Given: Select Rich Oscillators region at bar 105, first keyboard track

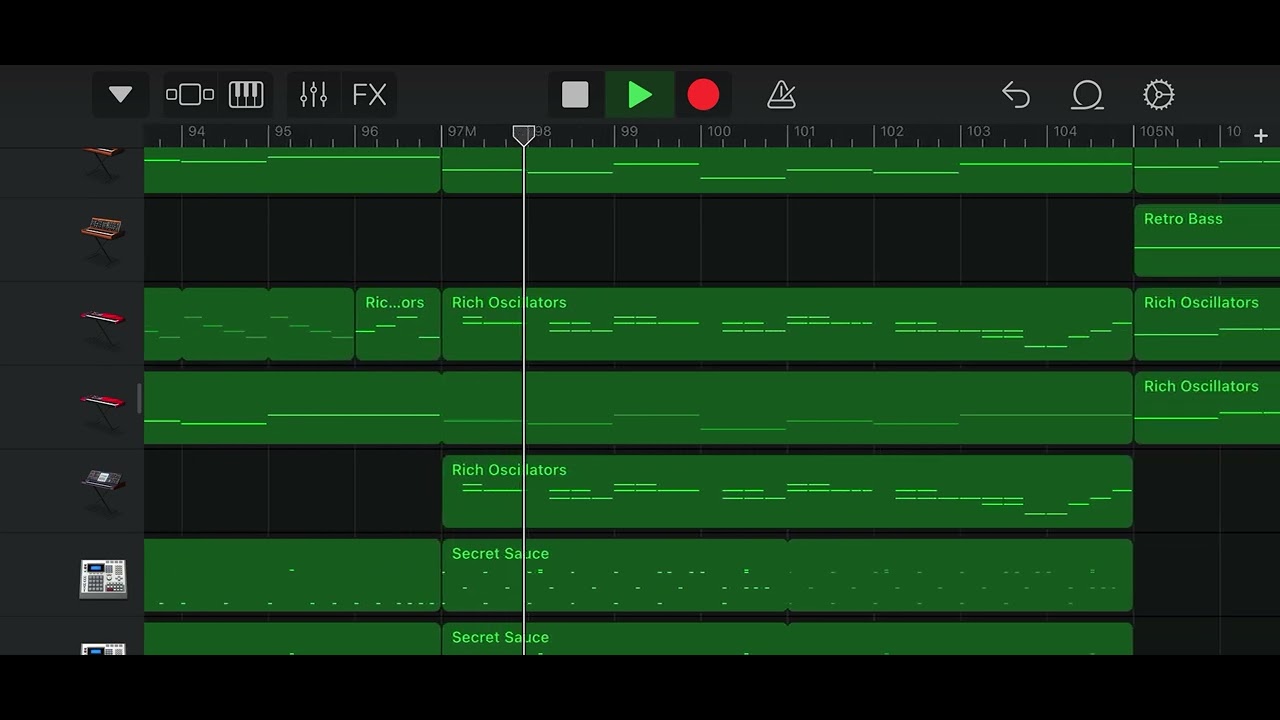Looking at the screenshot, I should (1207, 324).
